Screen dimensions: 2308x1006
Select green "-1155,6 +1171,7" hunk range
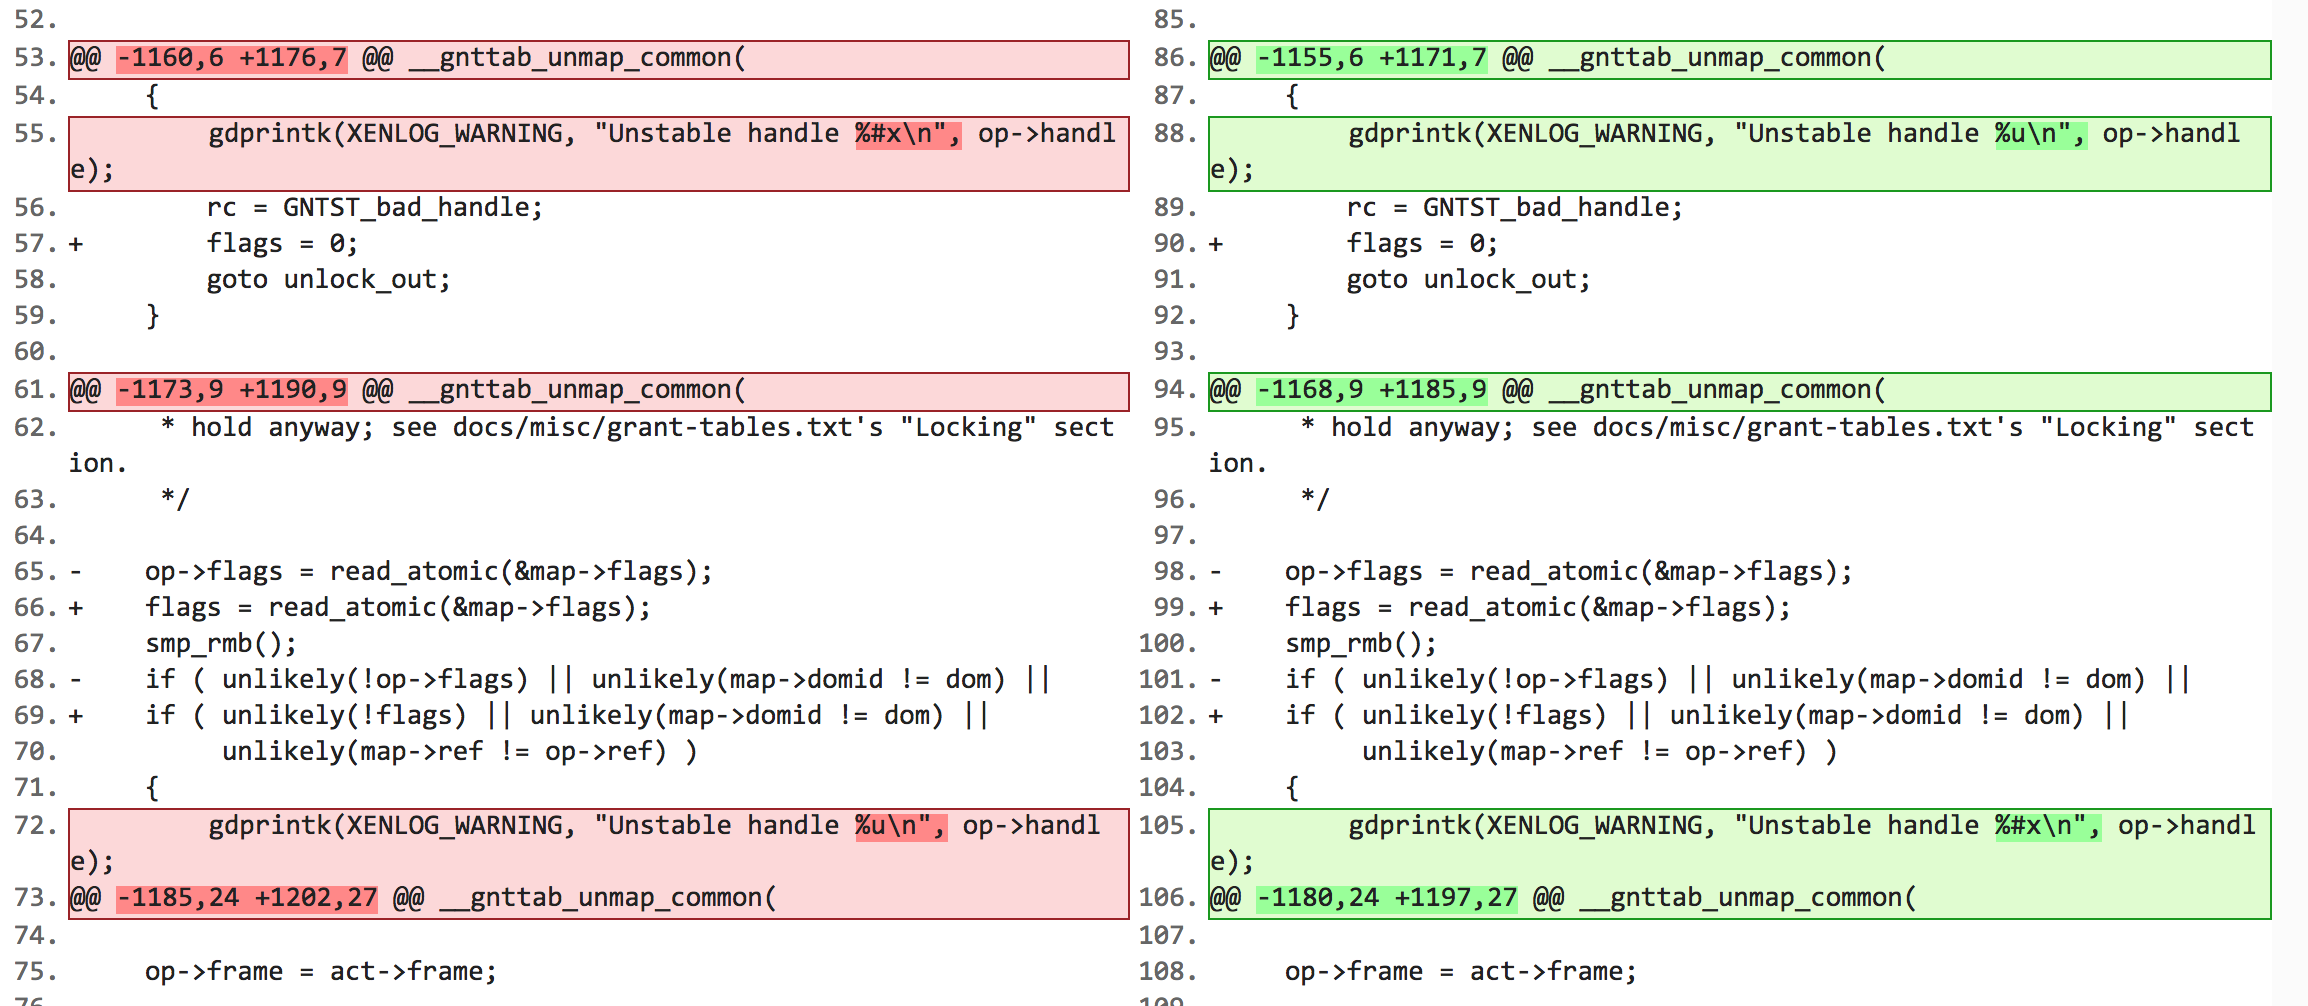[x=1371, y=58]
